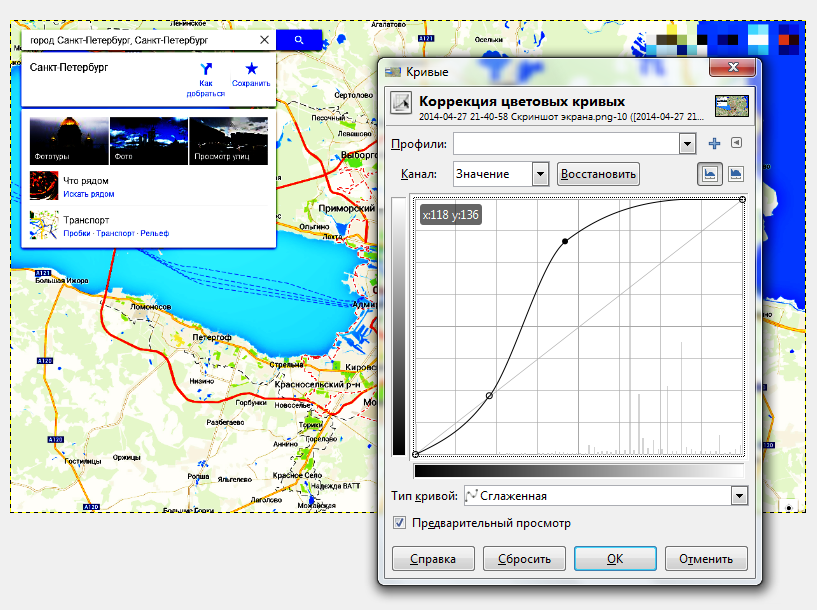Click 'Санкт-Петербург' card title

(69, 67)
